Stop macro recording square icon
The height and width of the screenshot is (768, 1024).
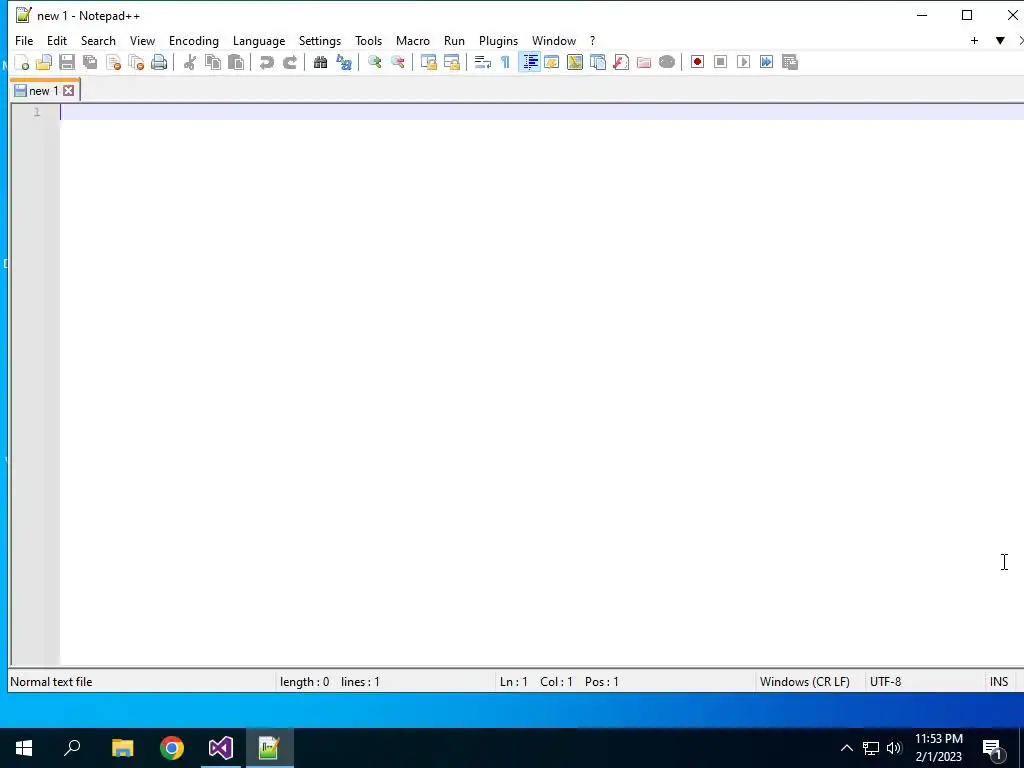point(720,62)
